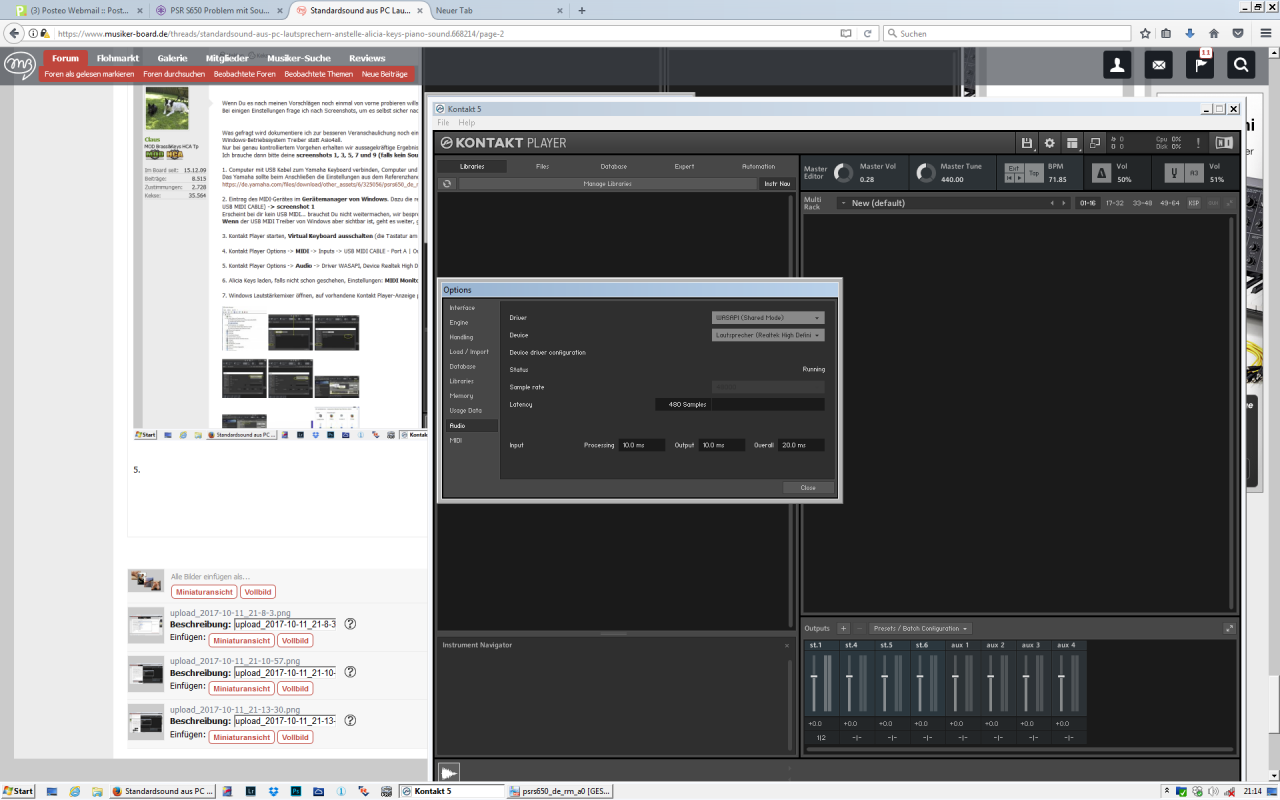Switch to Libraries browser tab

(471, 166)
